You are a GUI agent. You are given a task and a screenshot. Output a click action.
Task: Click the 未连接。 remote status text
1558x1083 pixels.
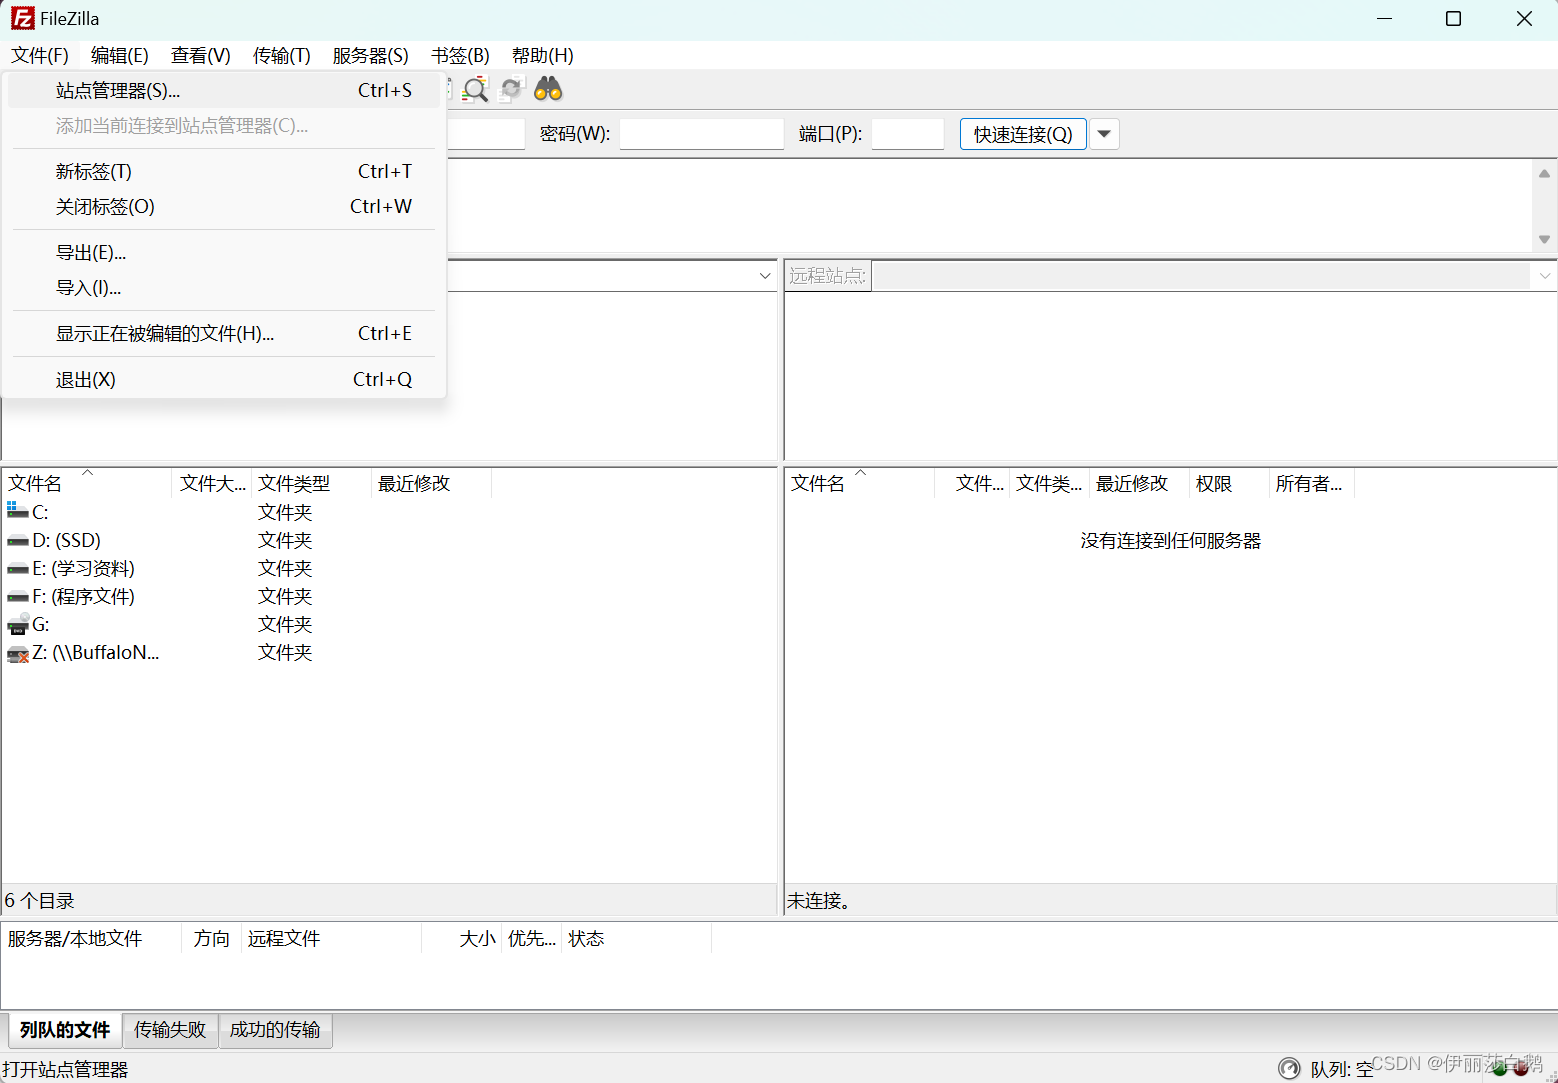[818, 900]
